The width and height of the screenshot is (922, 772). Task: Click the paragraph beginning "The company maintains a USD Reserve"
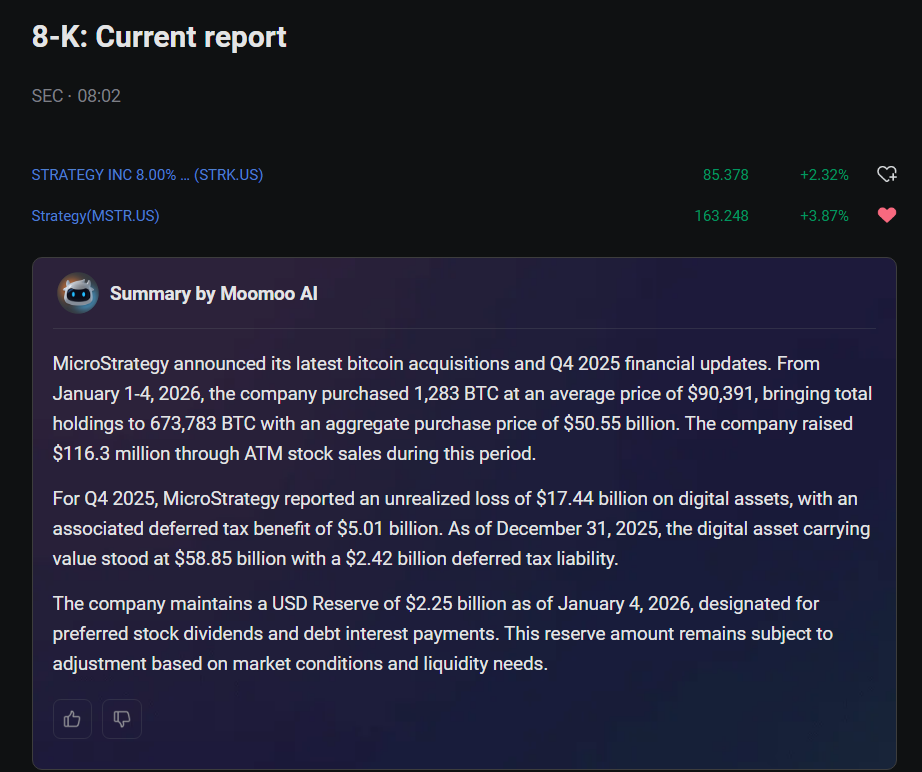443,633
